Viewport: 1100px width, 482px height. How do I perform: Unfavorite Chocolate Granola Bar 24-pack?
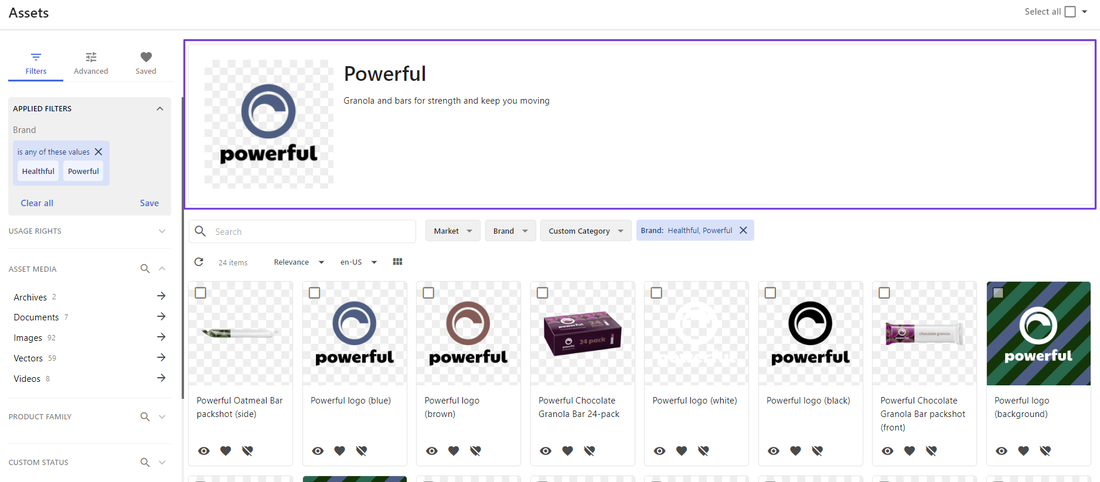pos(589,450)
